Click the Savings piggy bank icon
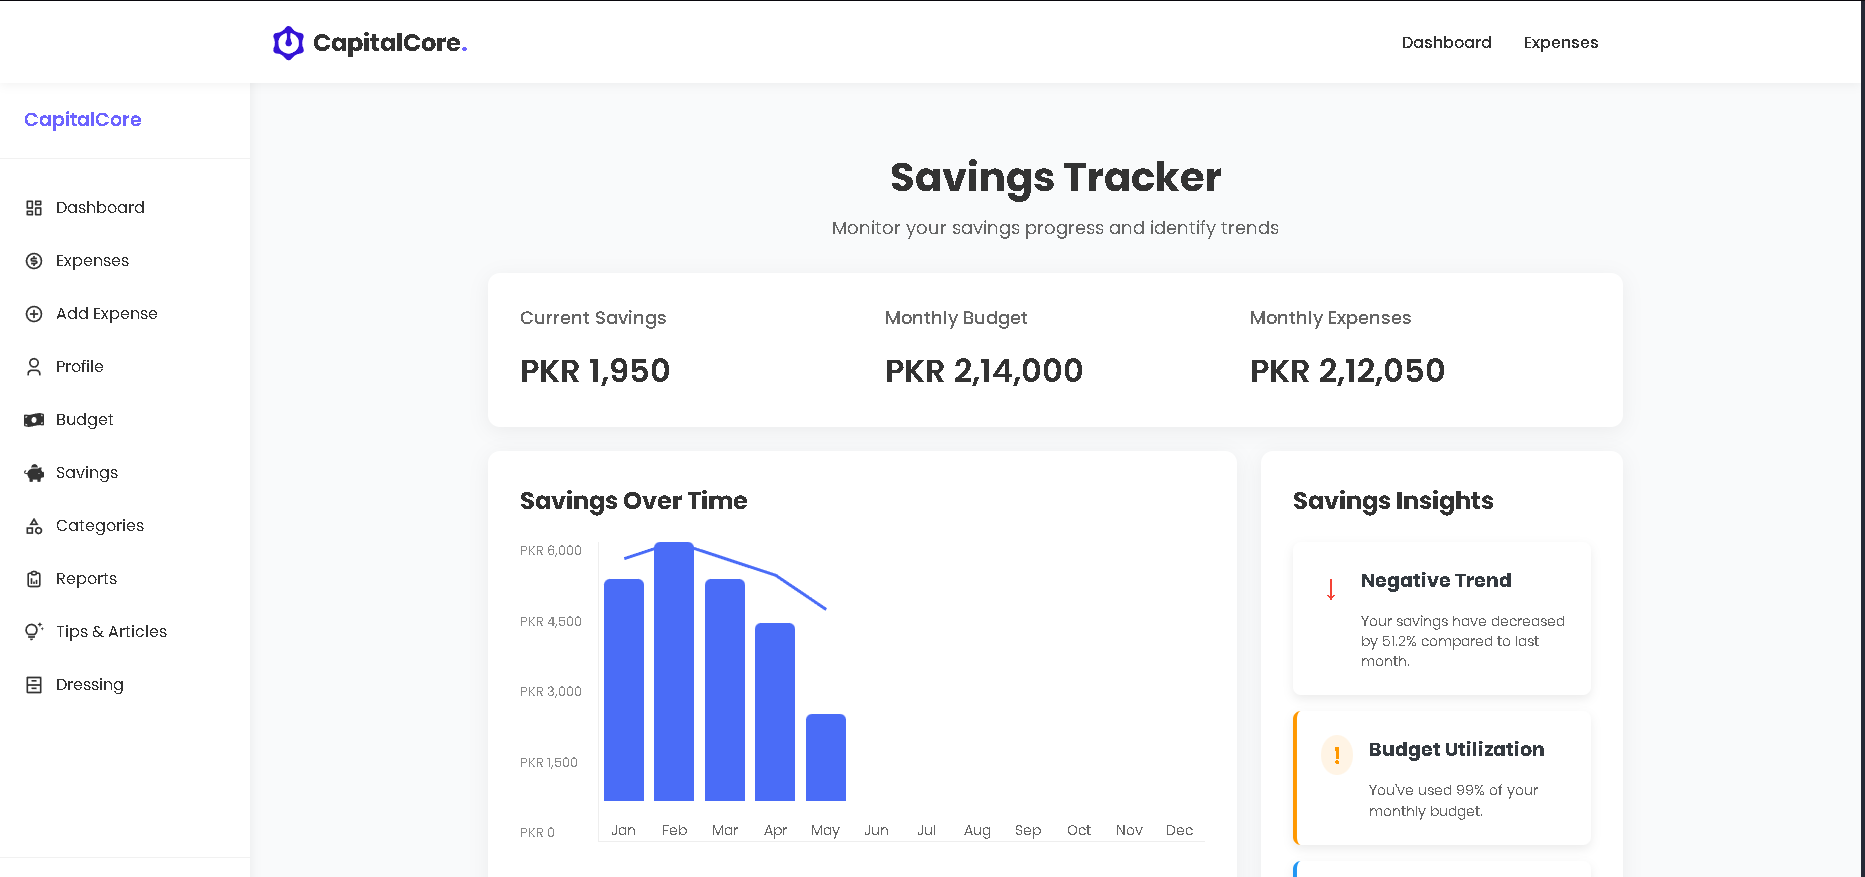1865x877 pixels. pyautogui.click(x=34, y=473)
